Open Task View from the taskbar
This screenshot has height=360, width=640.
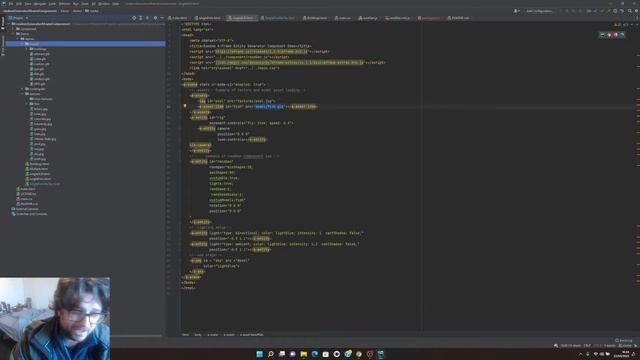click(x=282, y=354)
